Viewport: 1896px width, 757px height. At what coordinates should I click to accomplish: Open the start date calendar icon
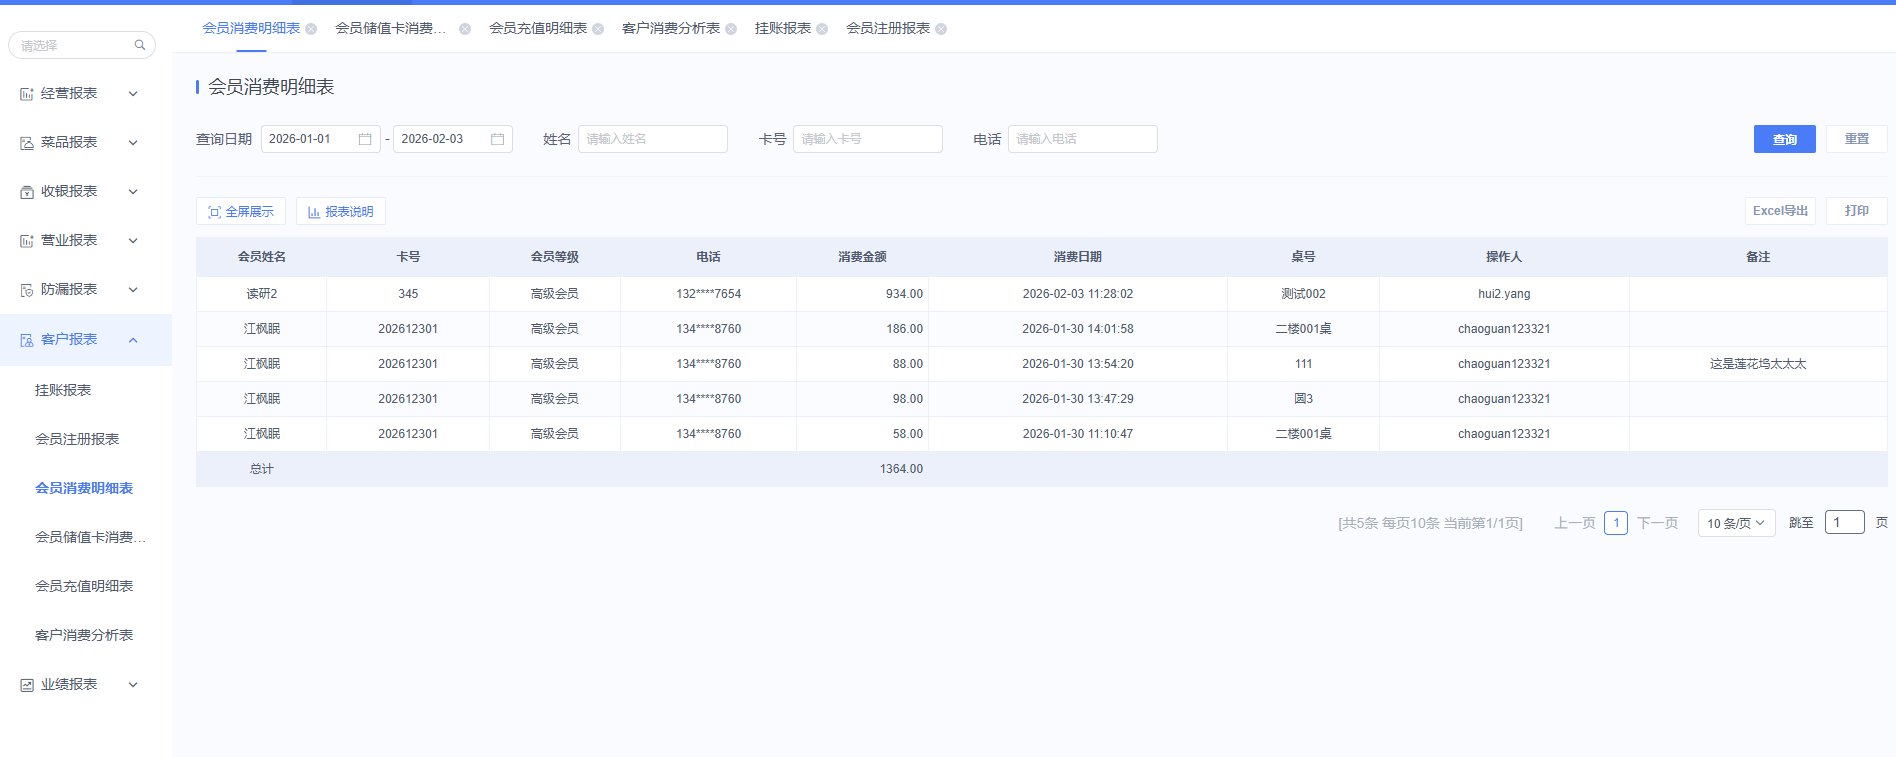[365, 139]
